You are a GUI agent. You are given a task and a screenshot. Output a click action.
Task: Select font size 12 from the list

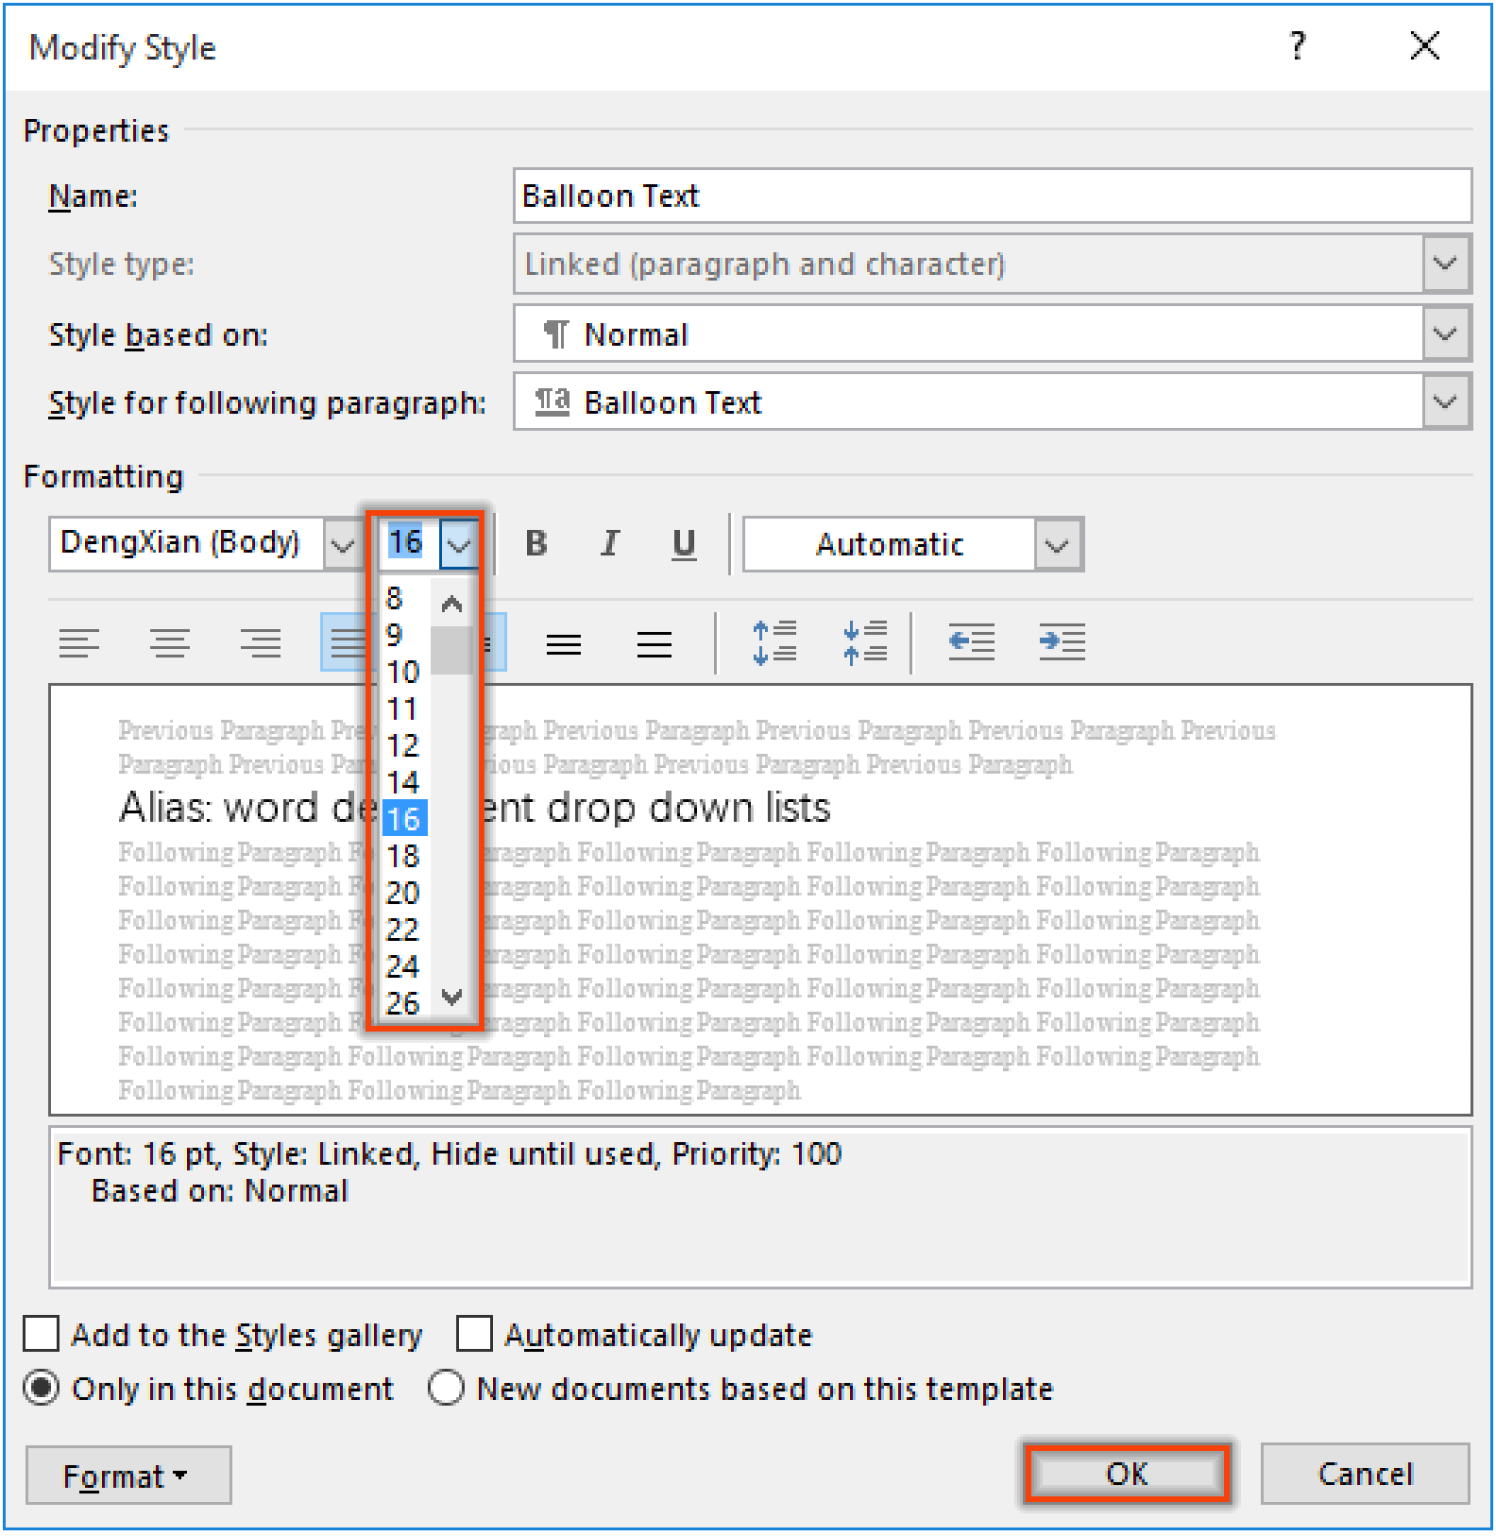pyautogui.click(x=402, y=746)
